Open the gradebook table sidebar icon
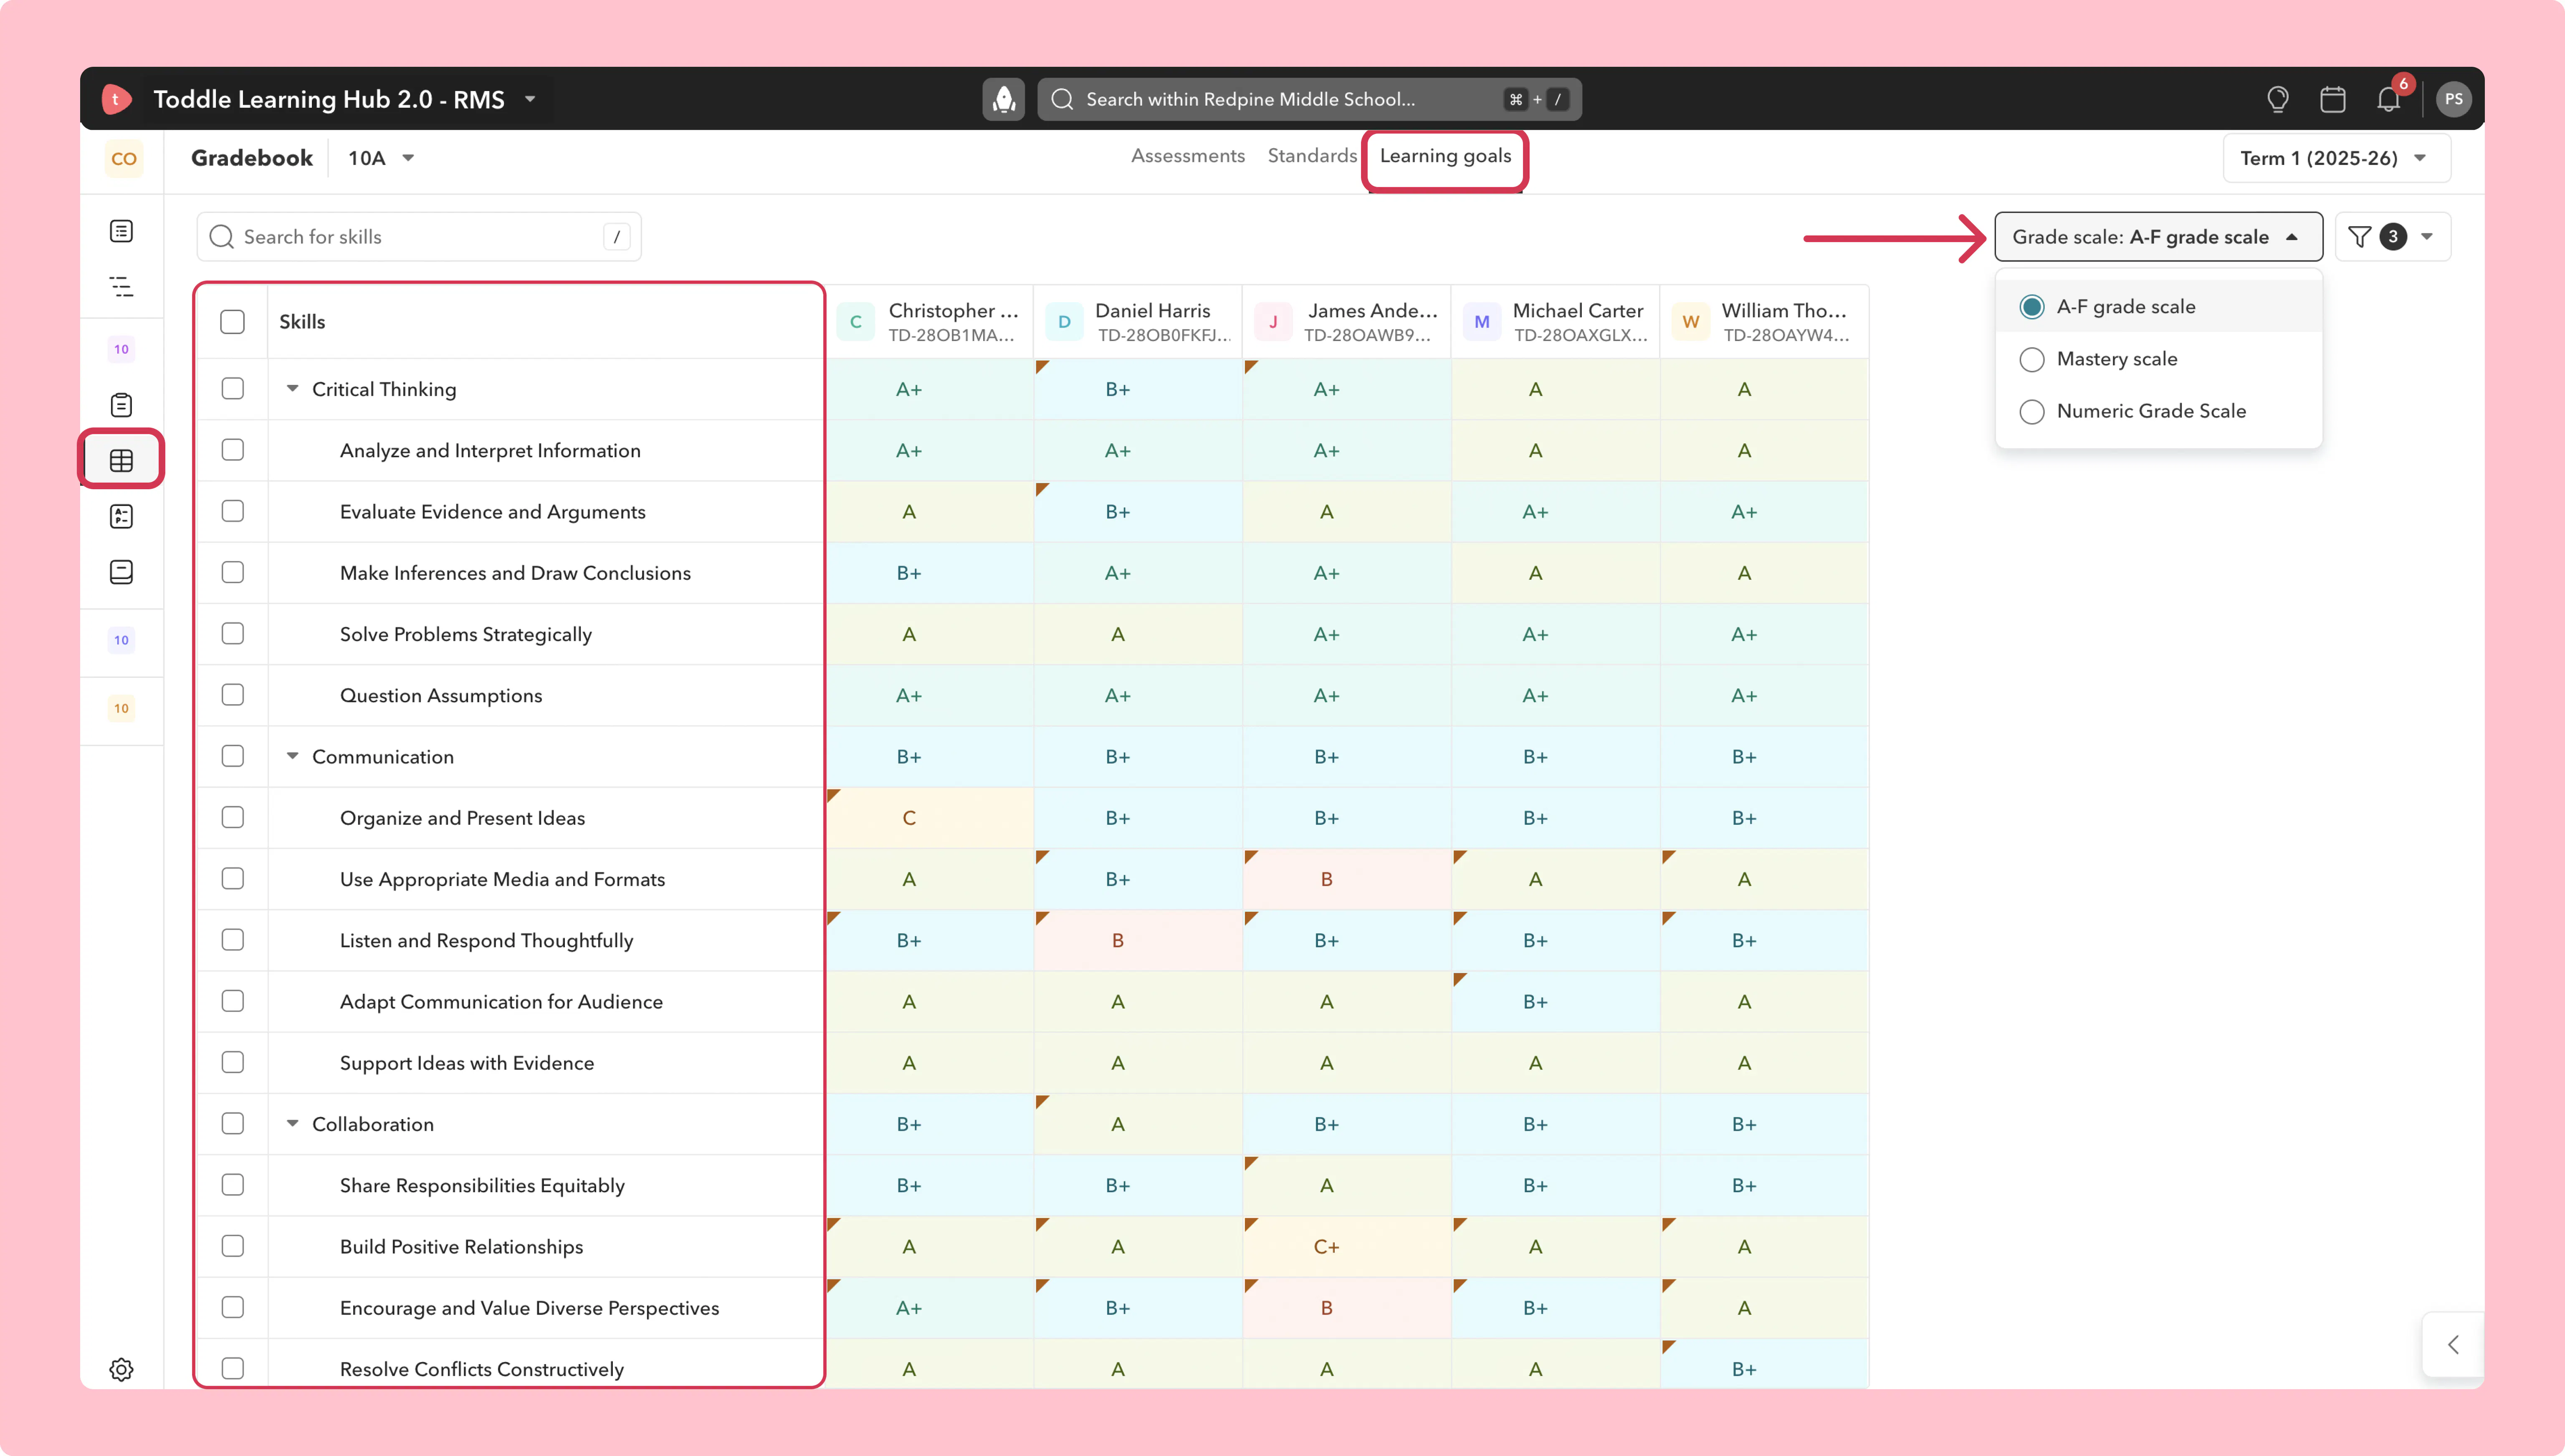 coord(121,460)
